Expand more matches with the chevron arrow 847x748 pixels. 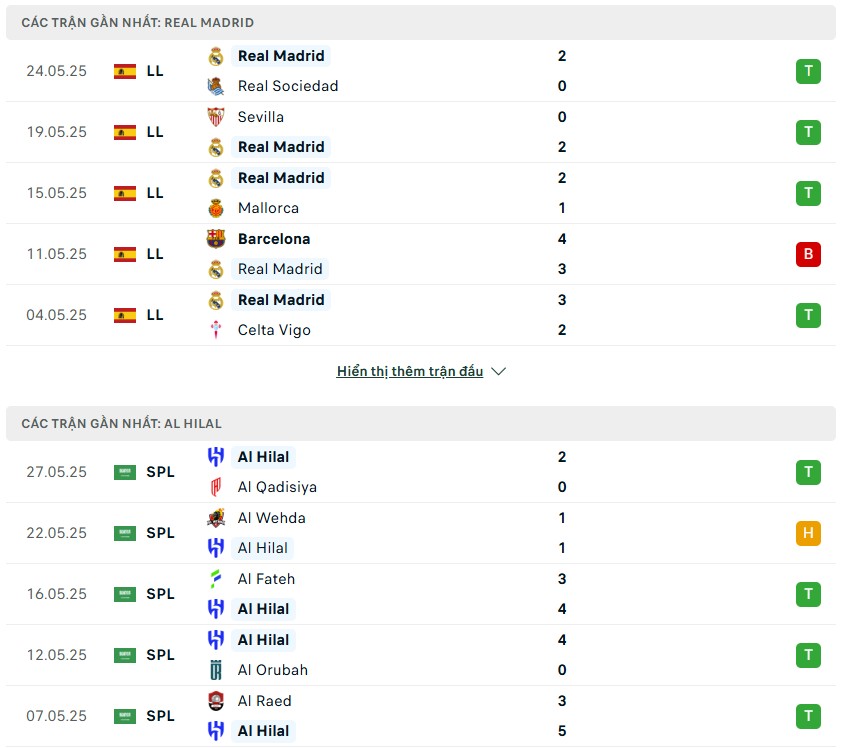[499, 372]
